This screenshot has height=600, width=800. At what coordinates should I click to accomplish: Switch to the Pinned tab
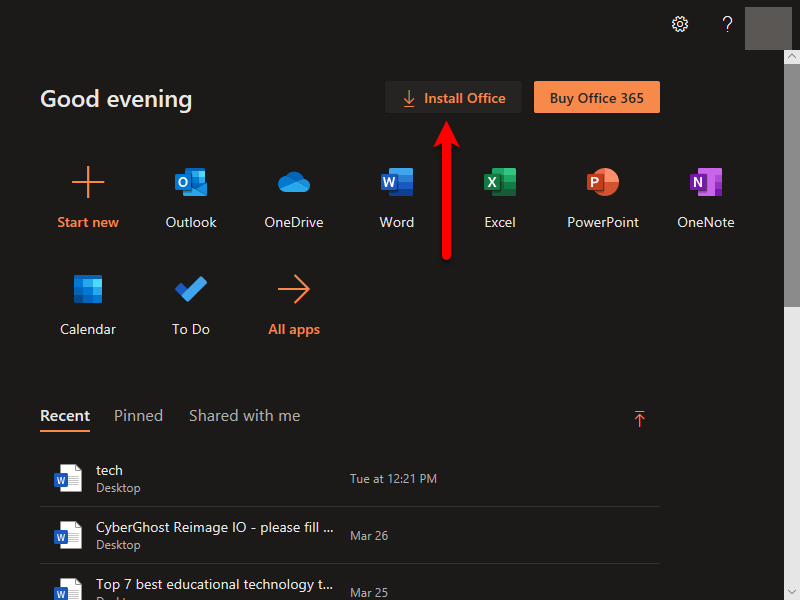pos(138,416)
